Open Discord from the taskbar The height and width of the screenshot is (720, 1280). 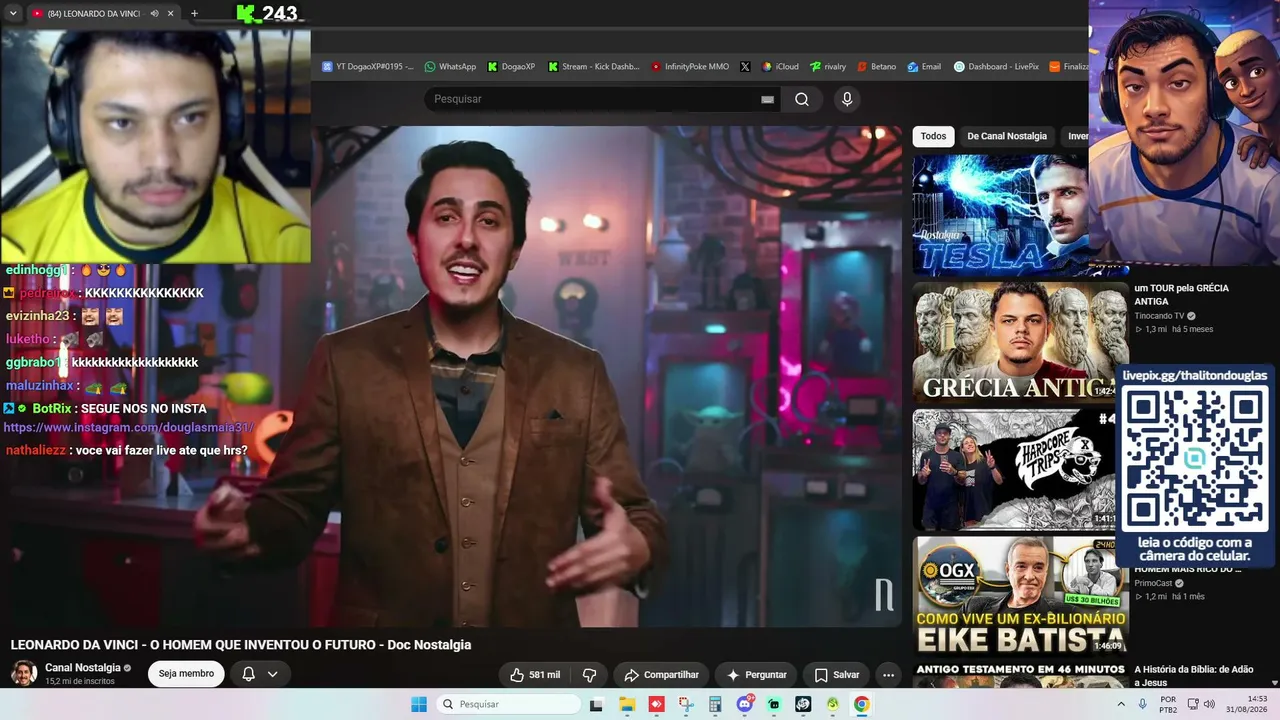pos(744,704)
